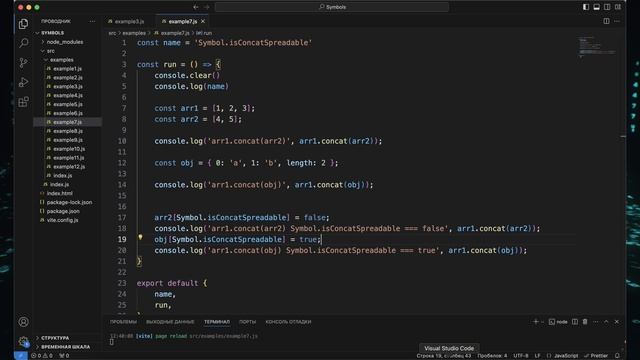
Task: Open the Source Control view
Action: [x=23, y=62]
